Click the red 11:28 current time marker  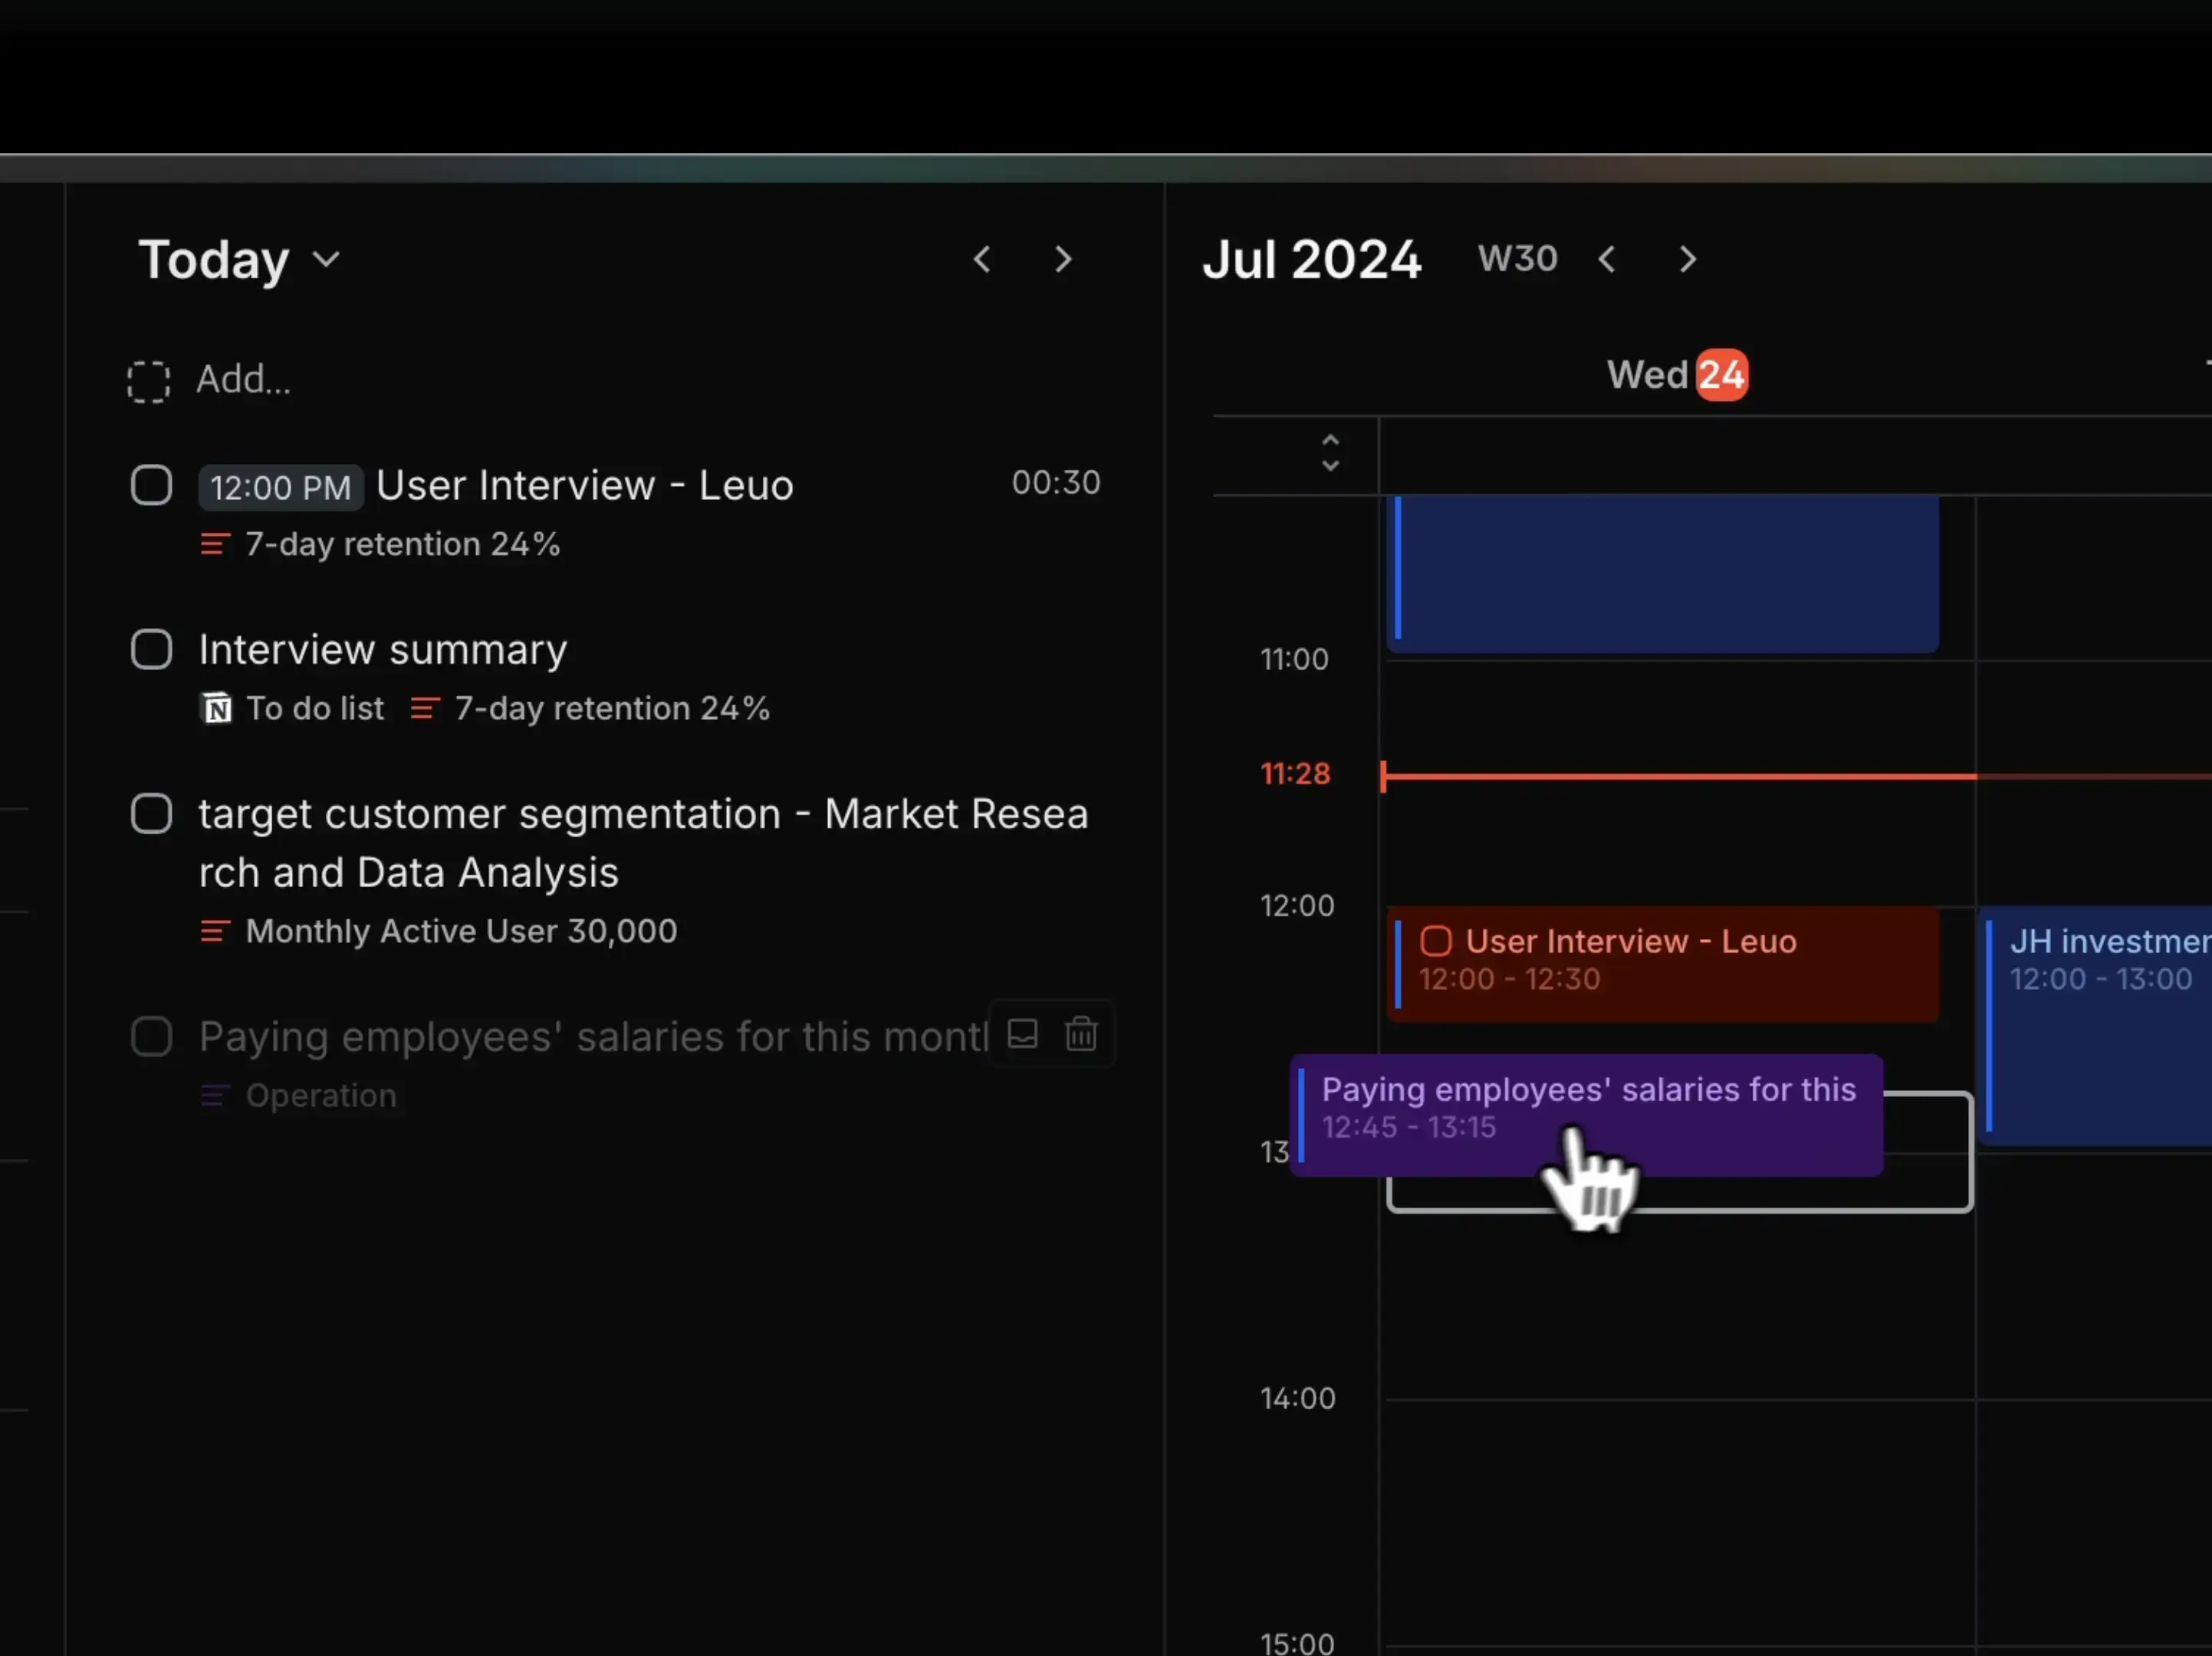[1295, 773]
